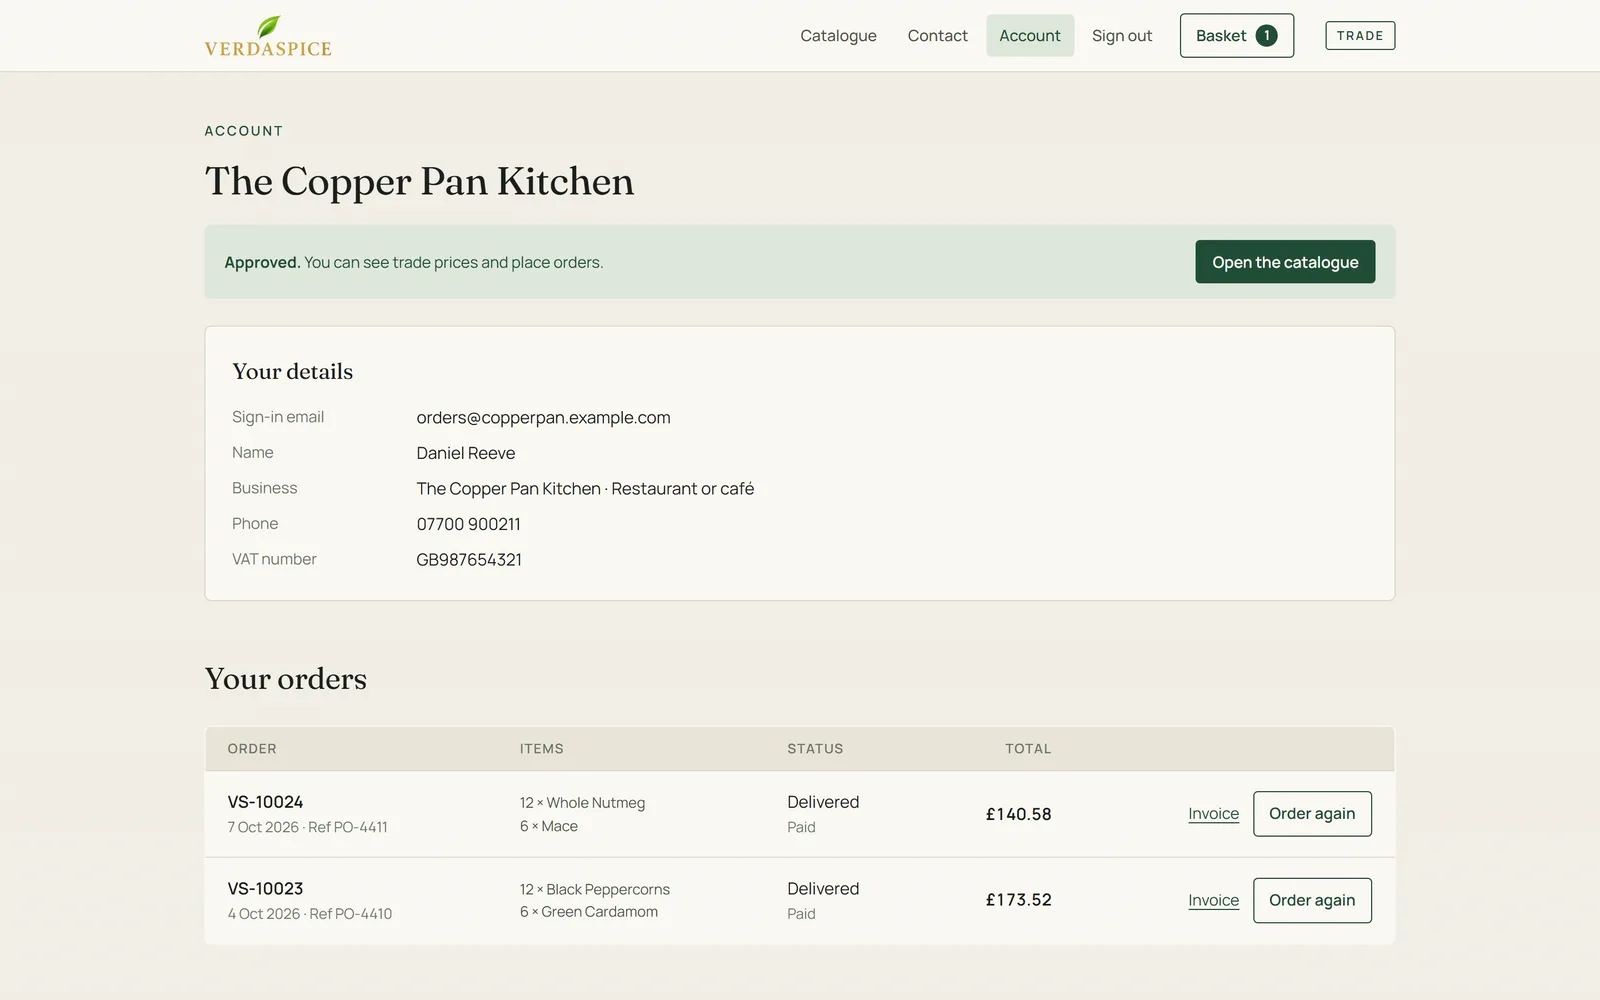Click order number VS-10024
The image size is (1600, 1000).
[x=265, y=802]
